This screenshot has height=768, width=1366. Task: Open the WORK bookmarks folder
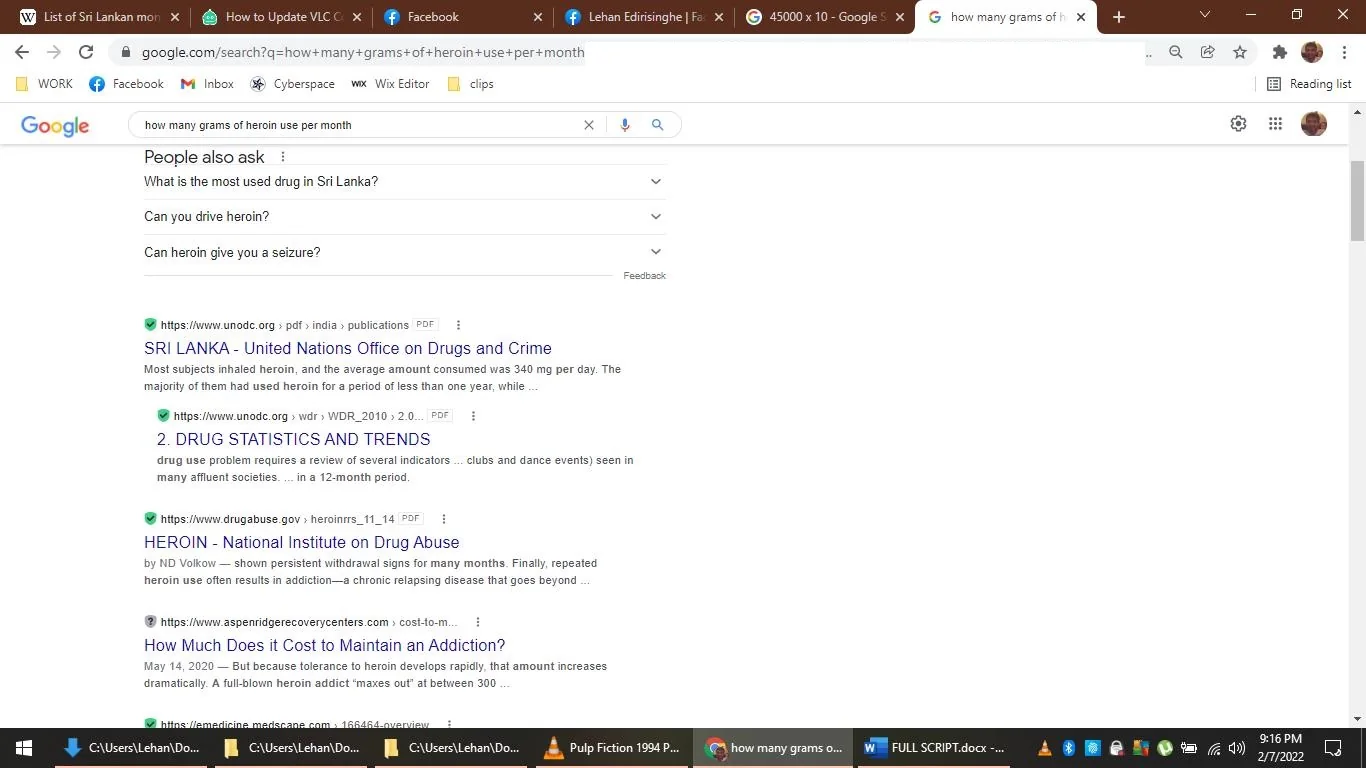[x=45, y=84]
